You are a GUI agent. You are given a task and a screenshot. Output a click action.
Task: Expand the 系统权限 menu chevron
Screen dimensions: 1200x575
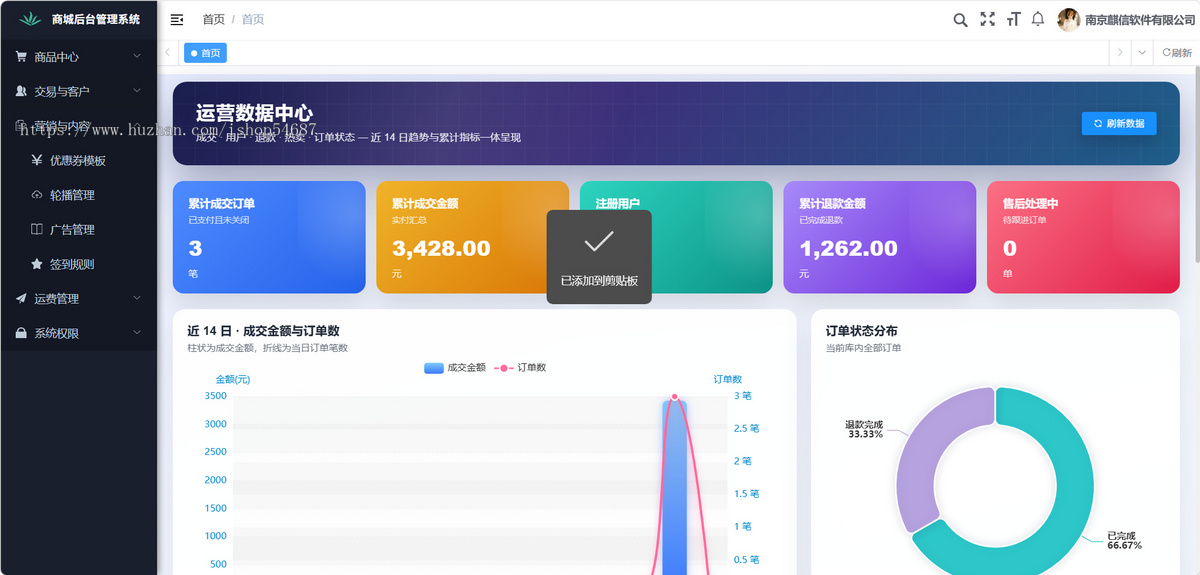[x=137, y=333]
